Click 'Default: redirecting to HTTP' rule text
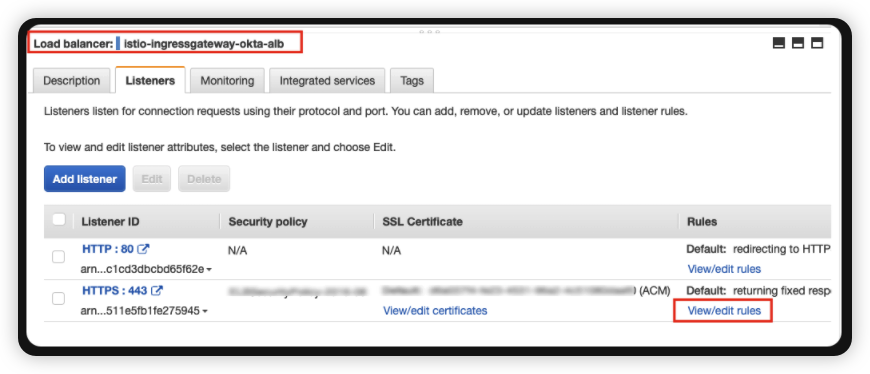 click(758, 249)
